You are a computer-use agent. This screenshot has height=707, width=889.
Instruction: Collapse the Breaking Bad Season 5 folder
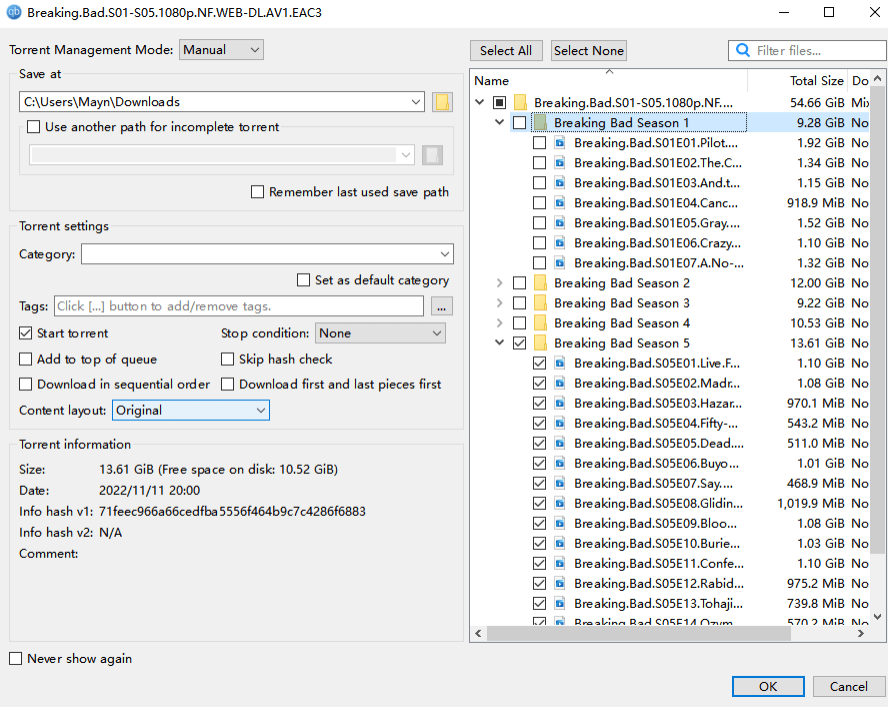[x=499, y=343]
